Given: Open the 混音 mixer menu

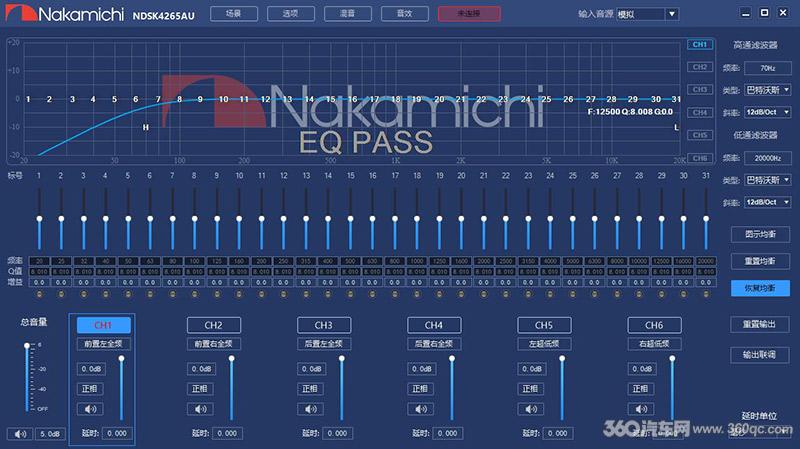Looking at the screenshot, I should [348, 14].
